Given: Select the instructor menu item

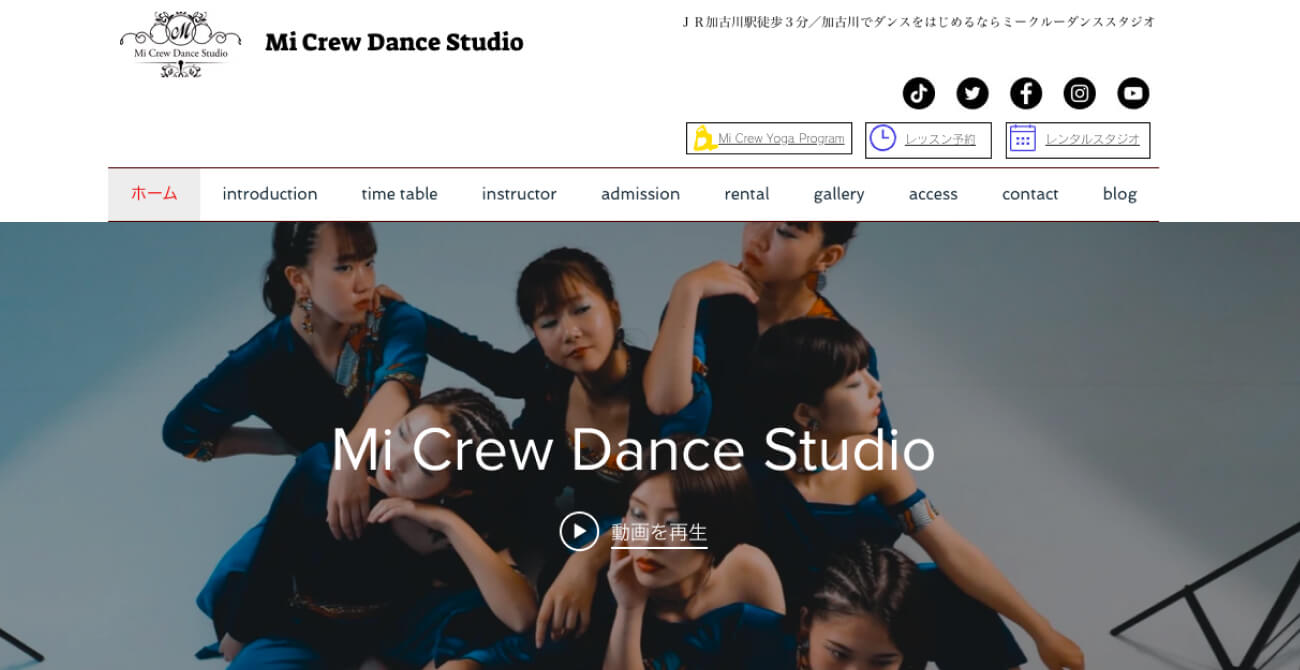Looking at the screenshot, I should (518, 194).
